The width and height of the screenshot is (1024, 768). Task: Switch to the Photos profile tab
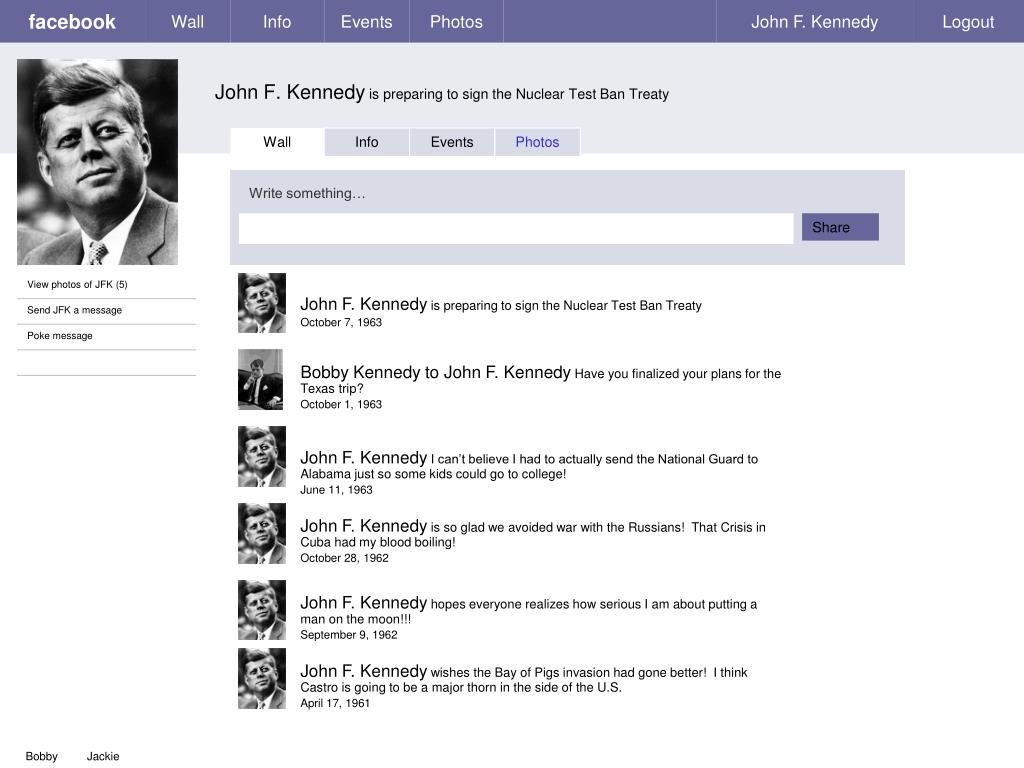click(x=537, y=142)
